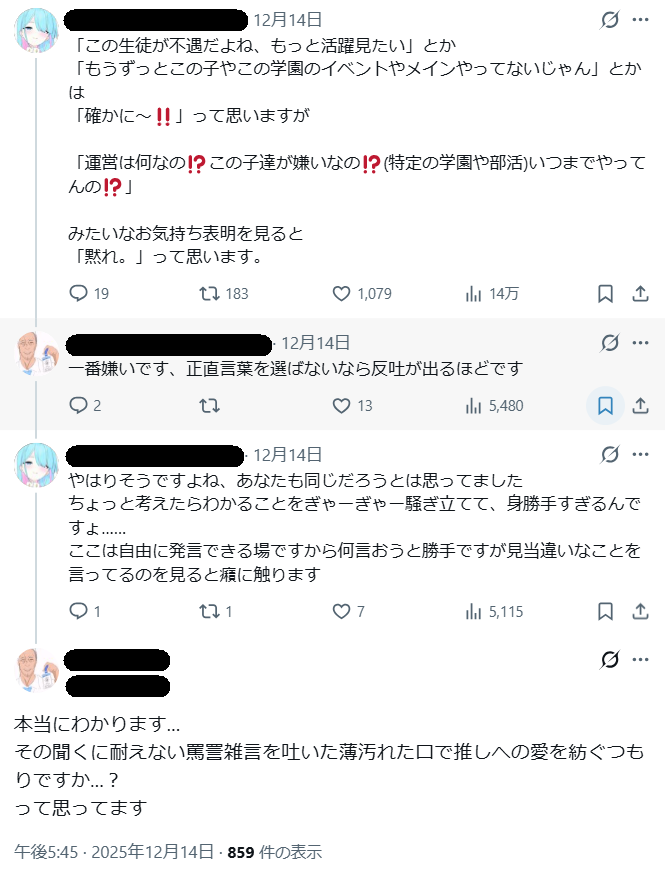
Task: Like the tweet with 1,079 likes
Action: pos(341,294)
